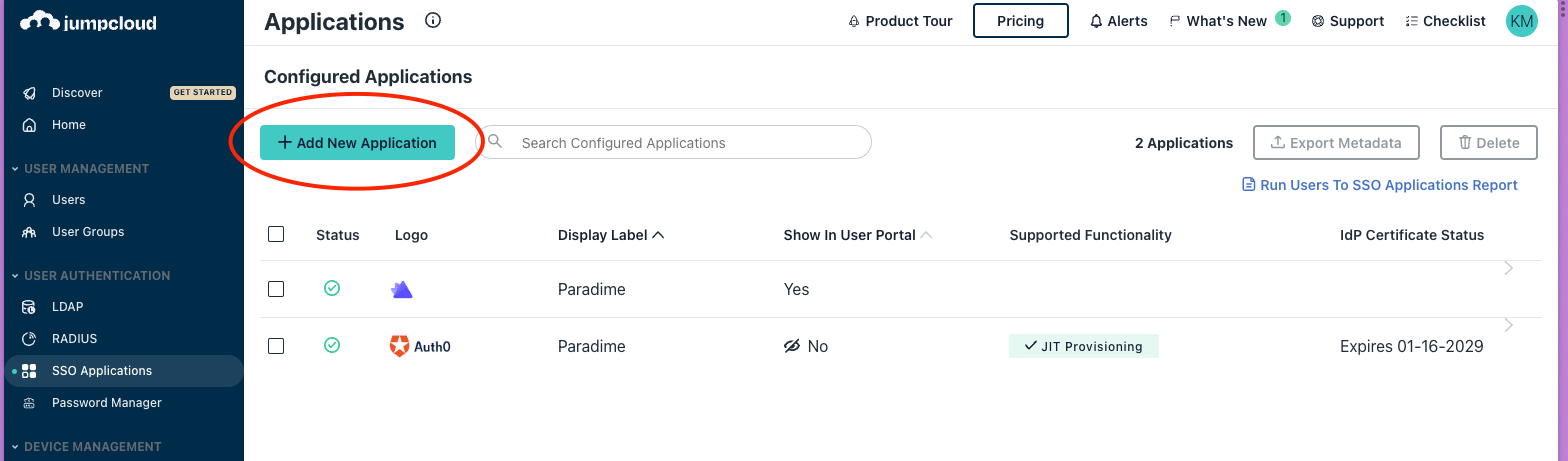The image size is (1568, 461).
Task: Click Export Metadata button
Action: pos(1336,143)
